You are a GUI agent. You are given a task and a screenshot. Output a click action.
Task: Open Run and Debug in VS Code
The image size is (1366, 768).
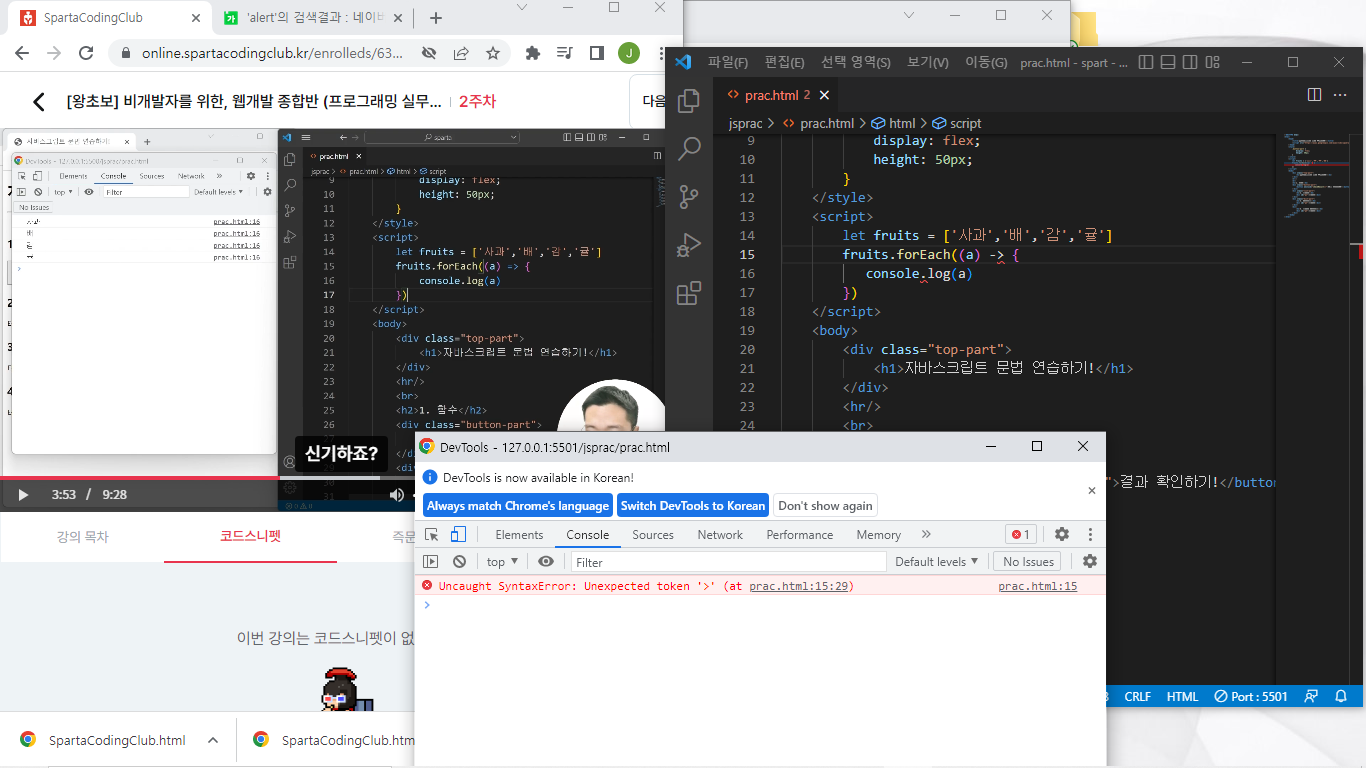tap(689, 245)
